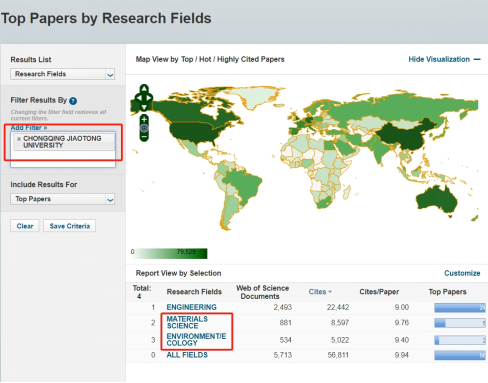
Task: Click the map zoom out minus button
Action: click(144, 137)
